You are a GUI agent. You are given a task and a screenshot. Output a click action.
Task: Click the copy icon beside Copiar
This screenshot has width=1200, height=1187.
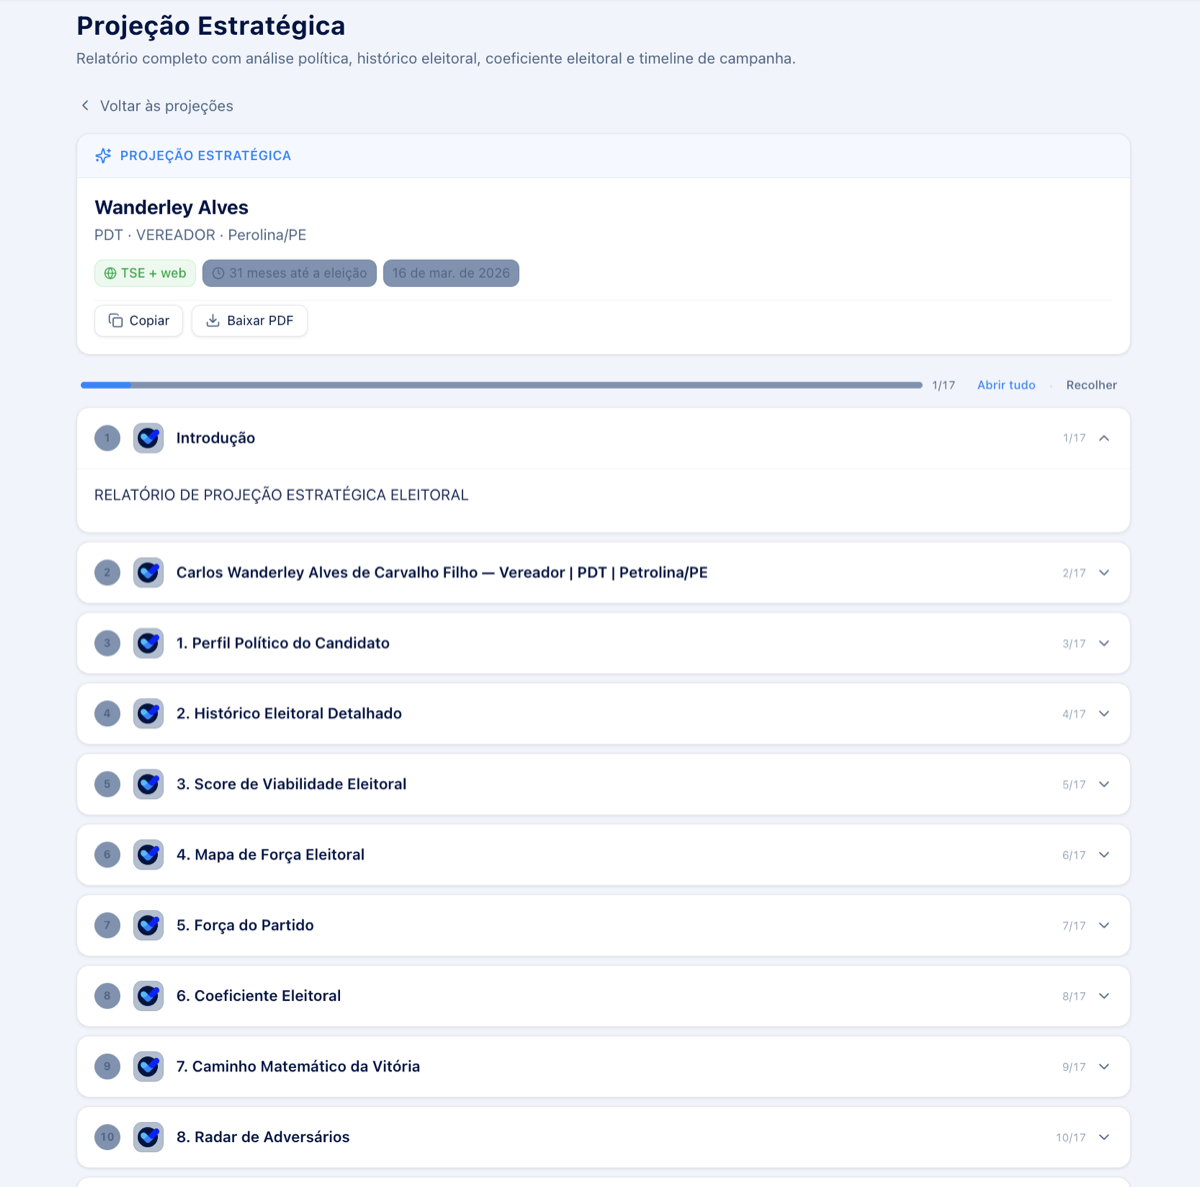point(116,320)
